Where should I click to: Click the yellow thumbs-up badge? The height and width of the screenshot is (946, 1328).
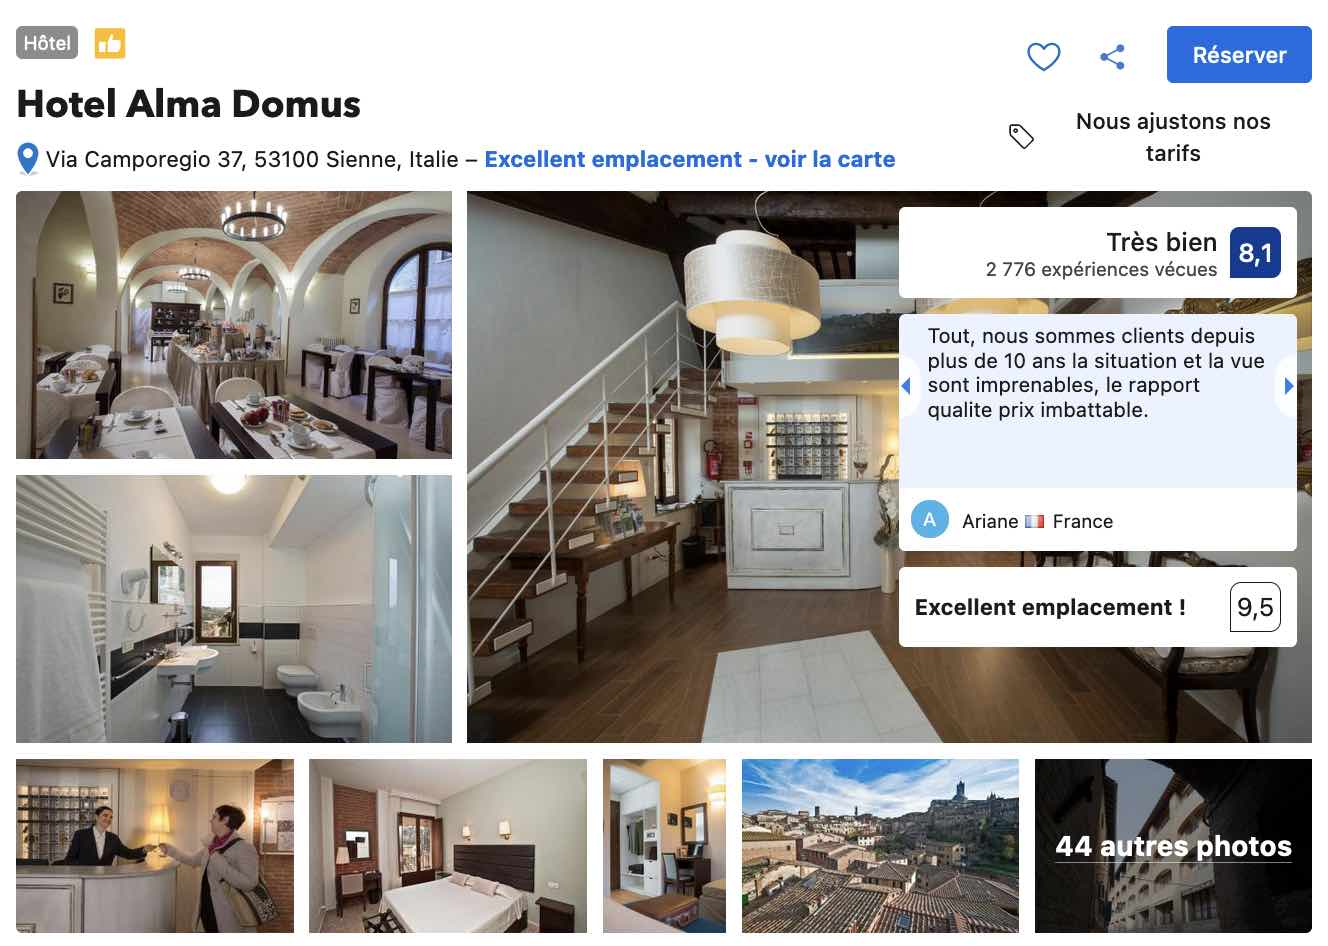(110, 43)
